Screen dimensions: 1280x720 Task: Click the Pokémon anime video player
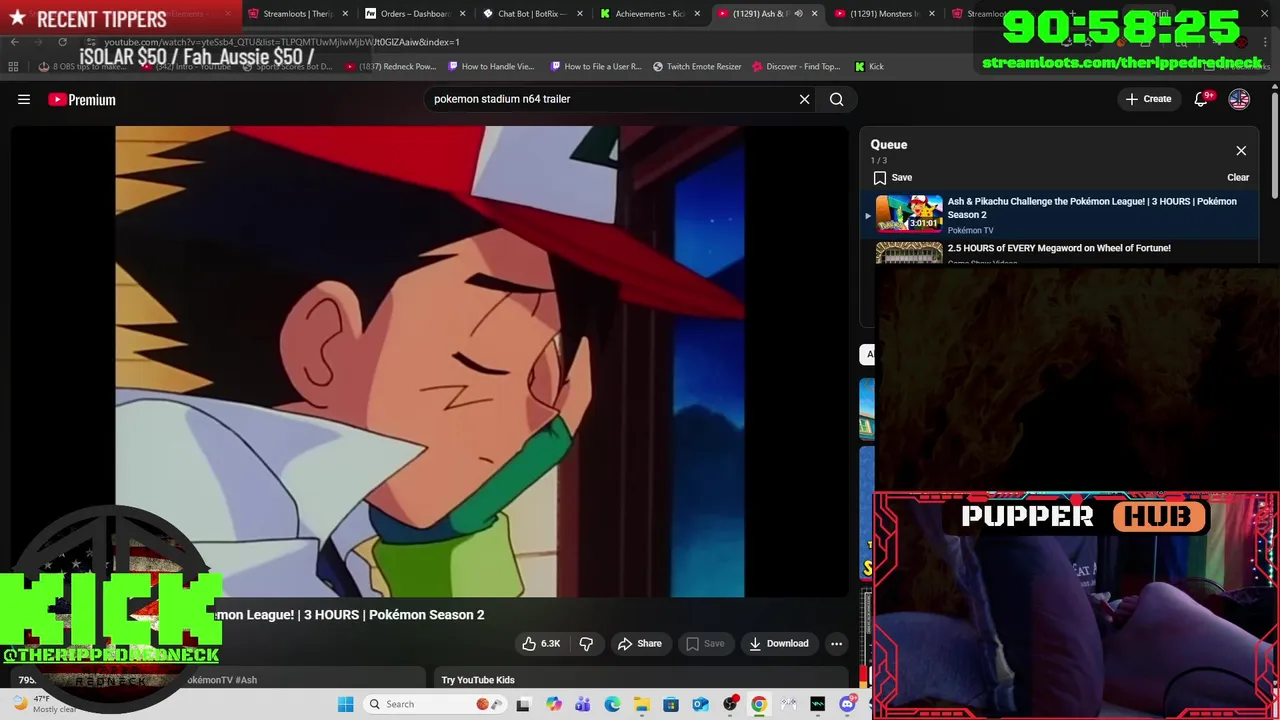[x=430, y=361]
